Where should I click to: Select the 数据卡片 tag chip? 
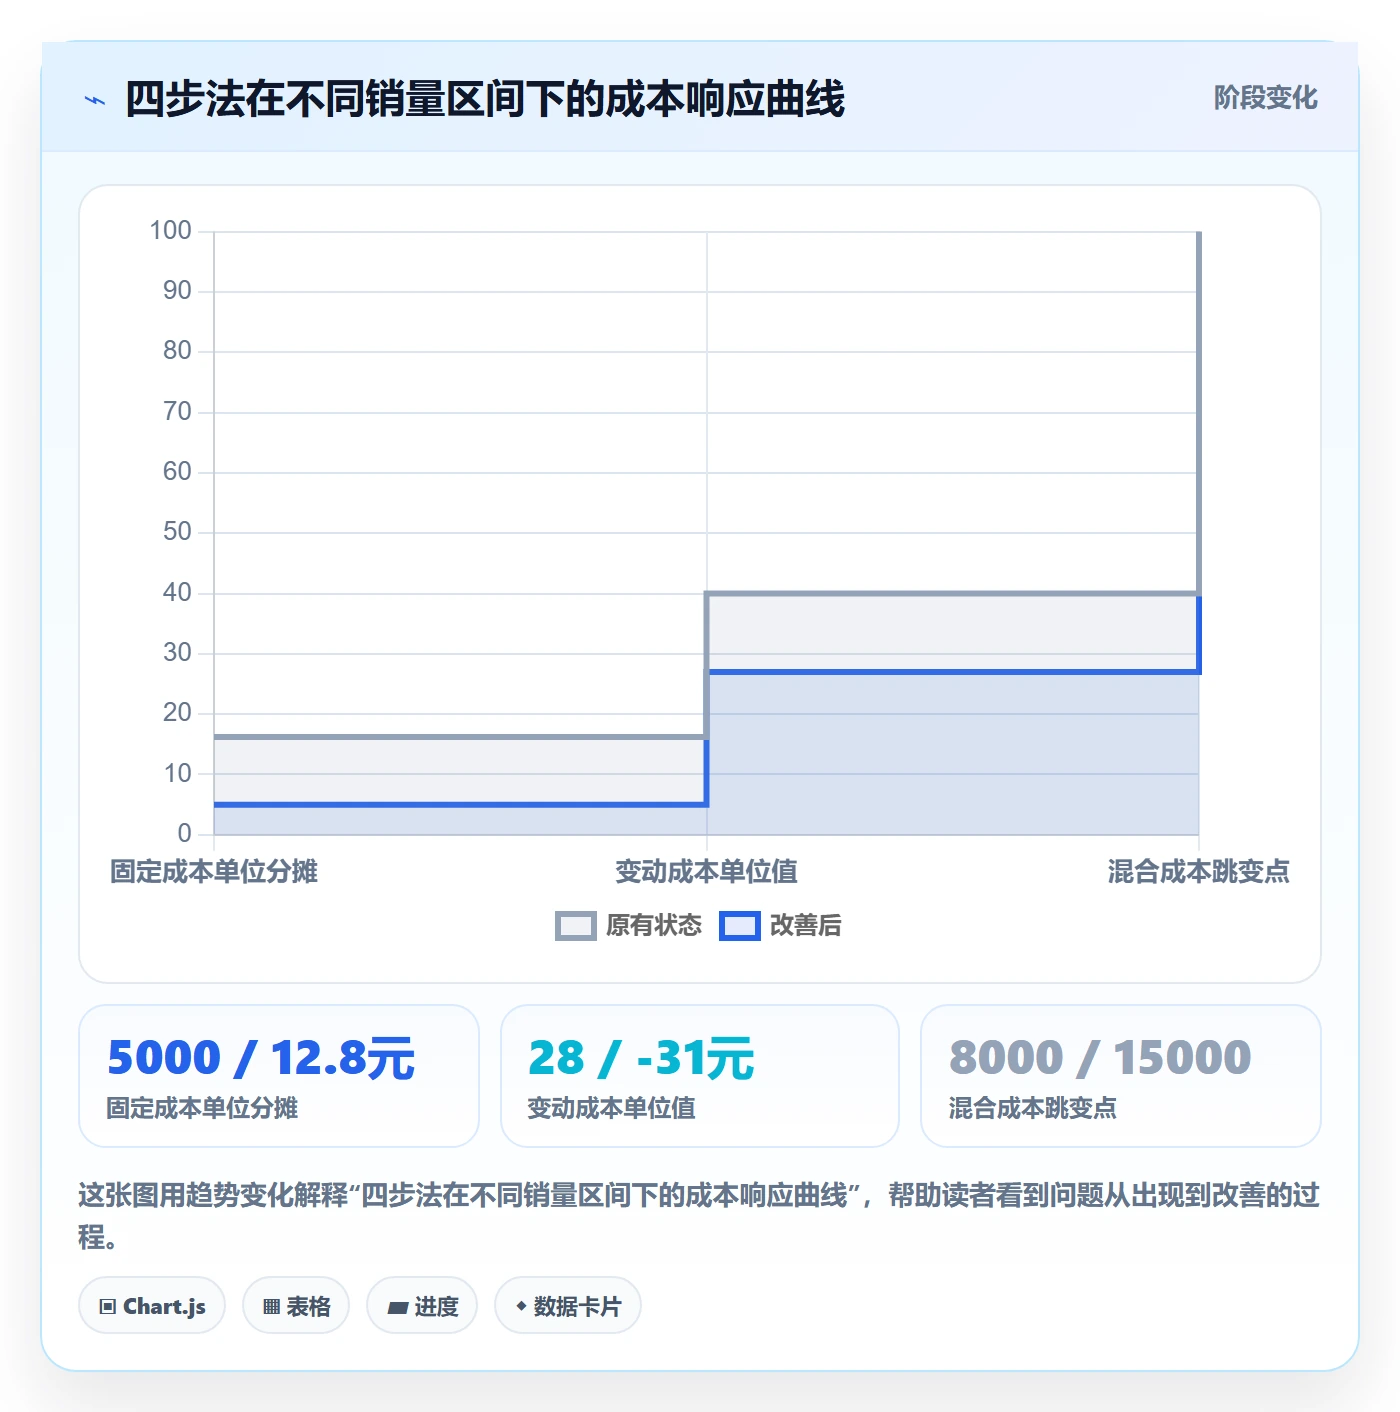(568, 1306)
